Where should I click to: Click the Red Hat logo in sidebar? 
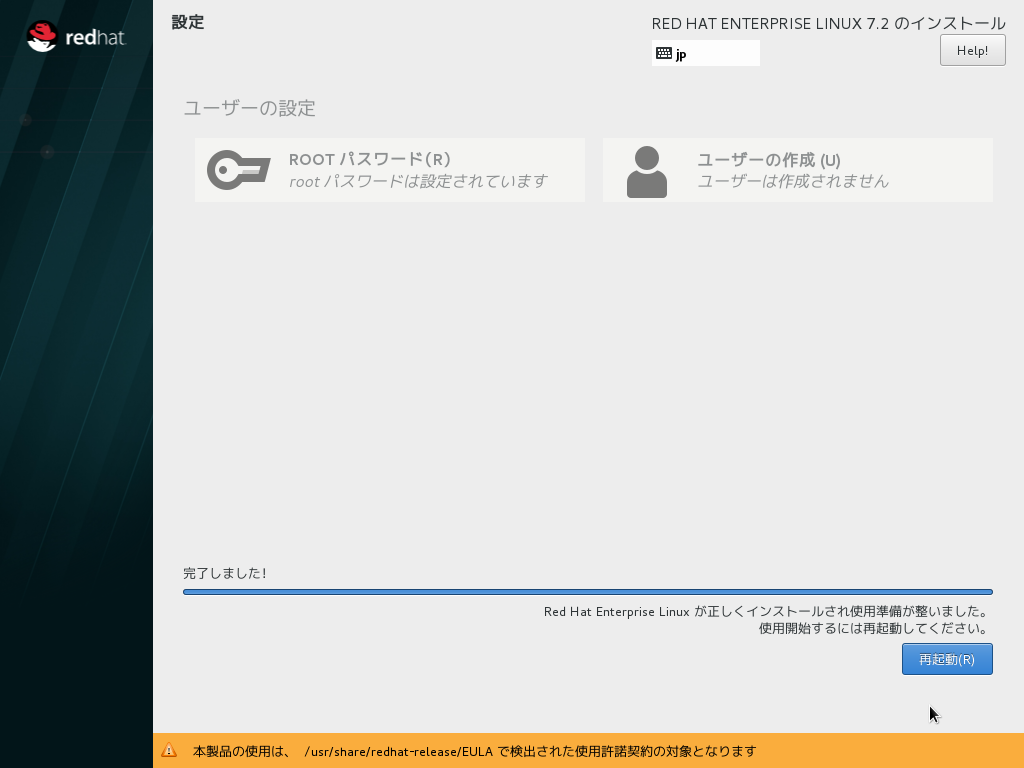tap(76, 37)
